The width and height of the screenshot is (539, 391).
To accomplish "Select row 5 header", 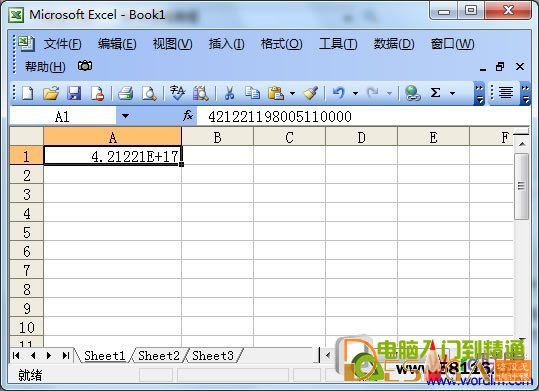I will 26,232.
